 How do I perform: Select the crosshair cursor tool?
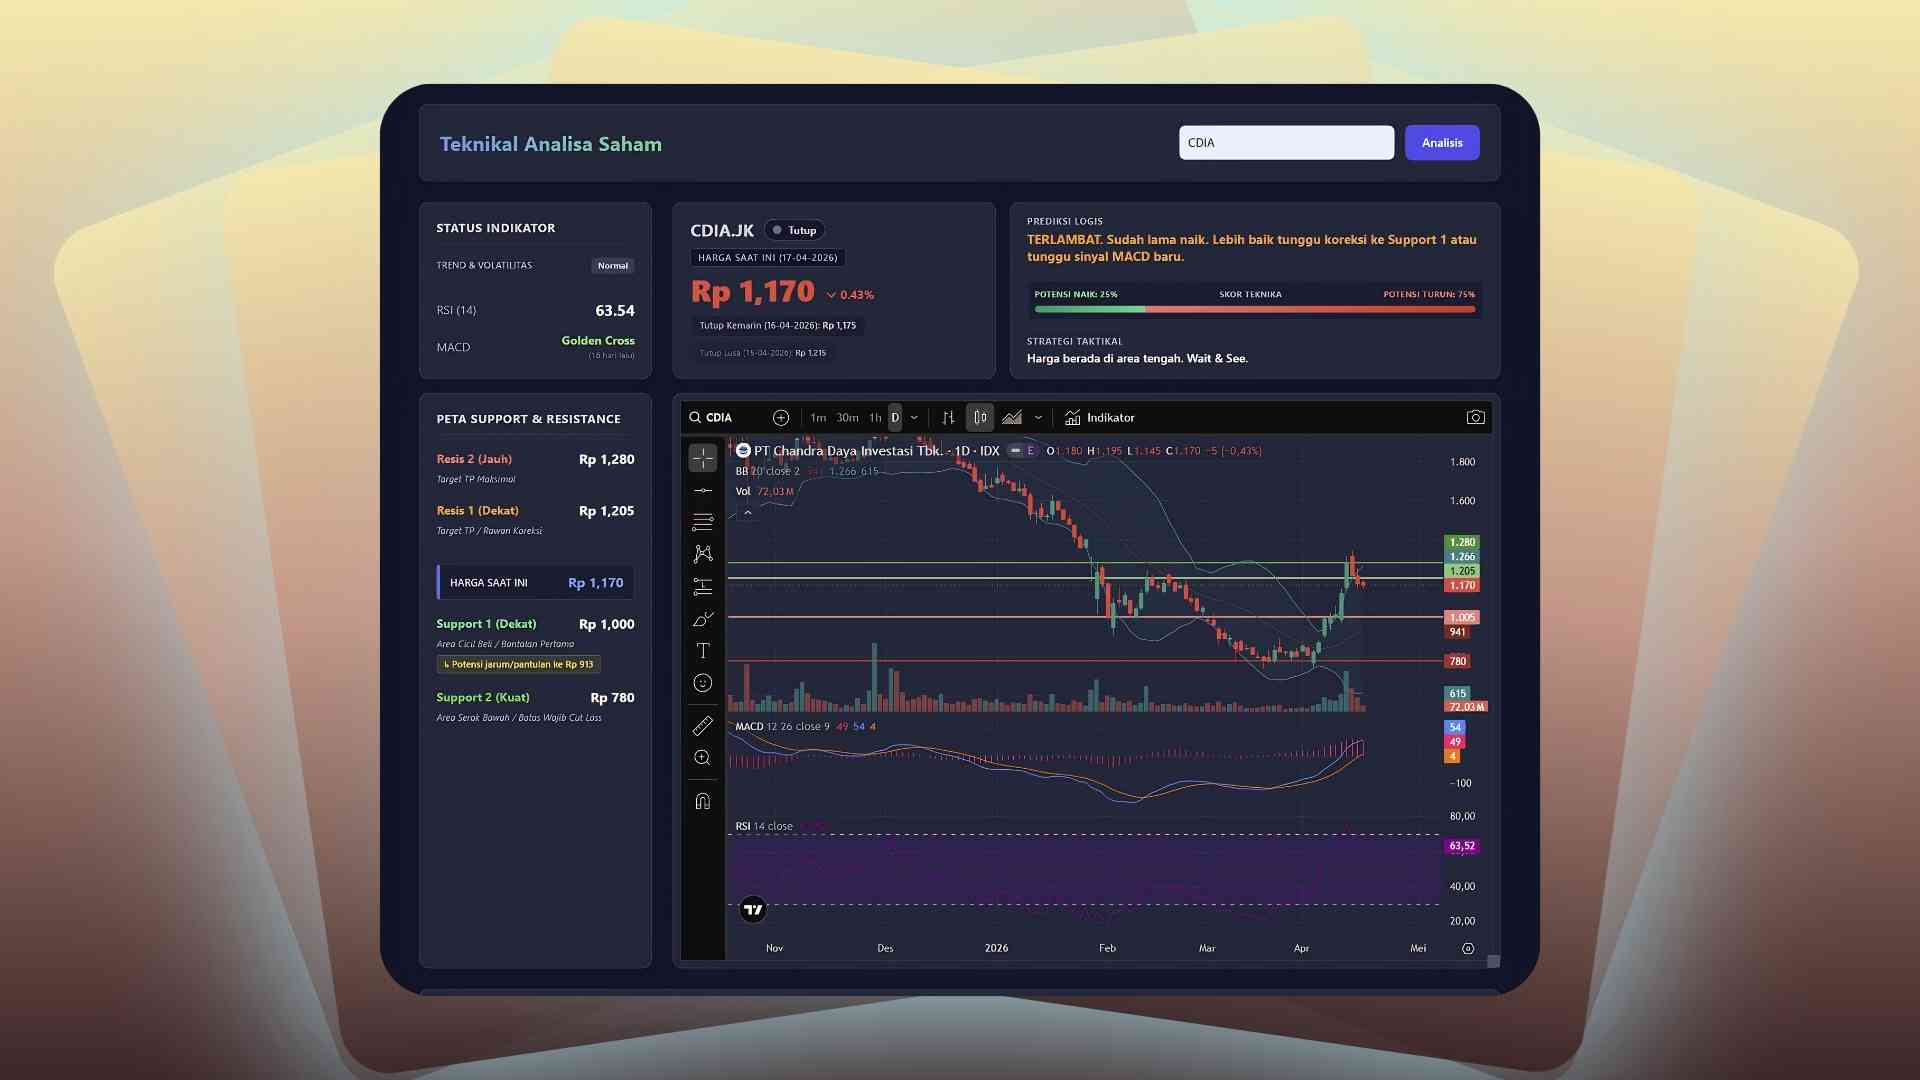tap(703, 457)
